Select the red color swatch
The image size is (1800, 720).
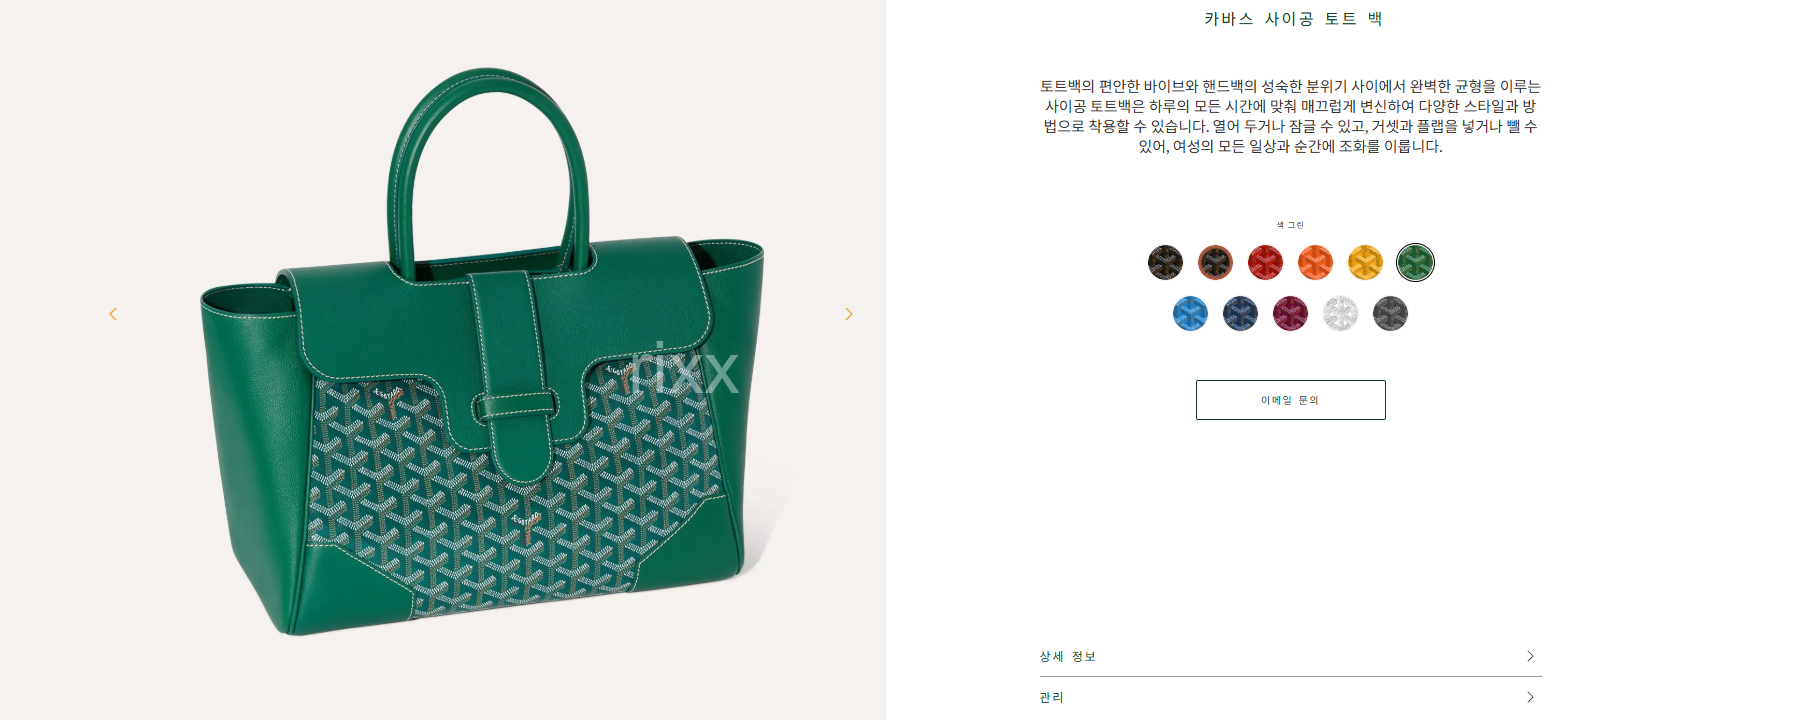[1265, 262]
